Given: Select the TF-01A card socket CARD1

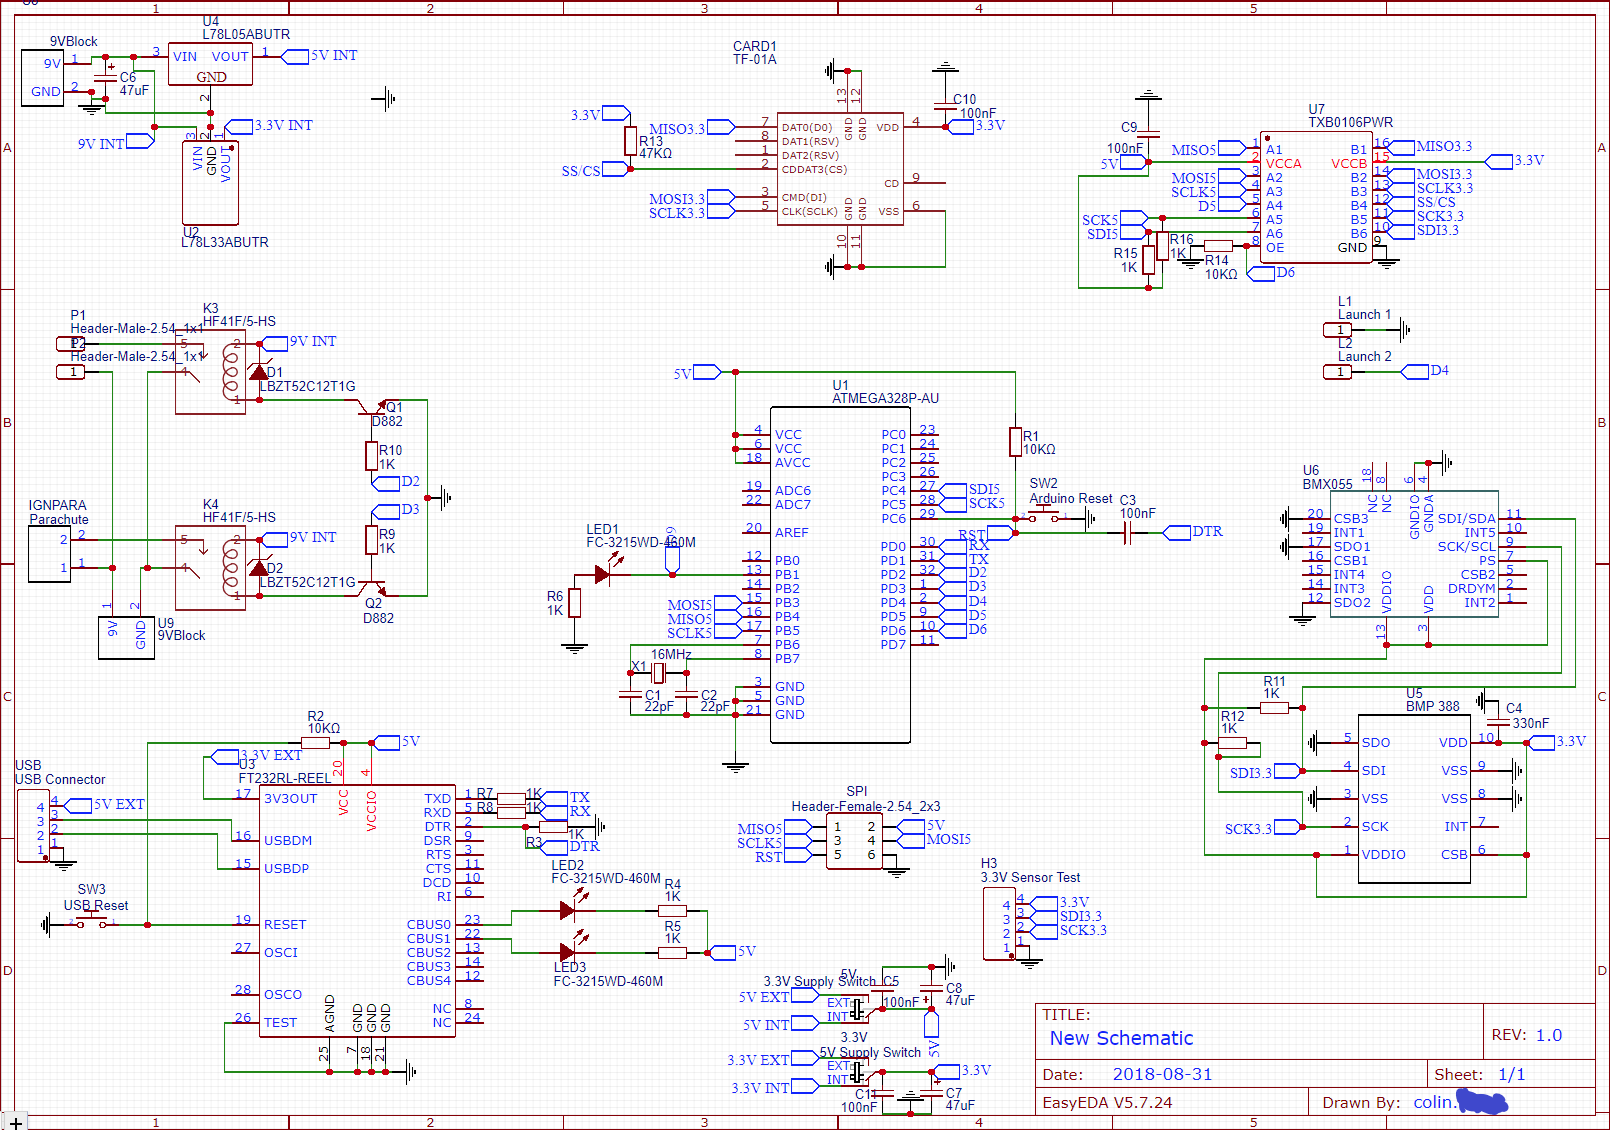Looking at the screenshot, I should click(840, 169).
